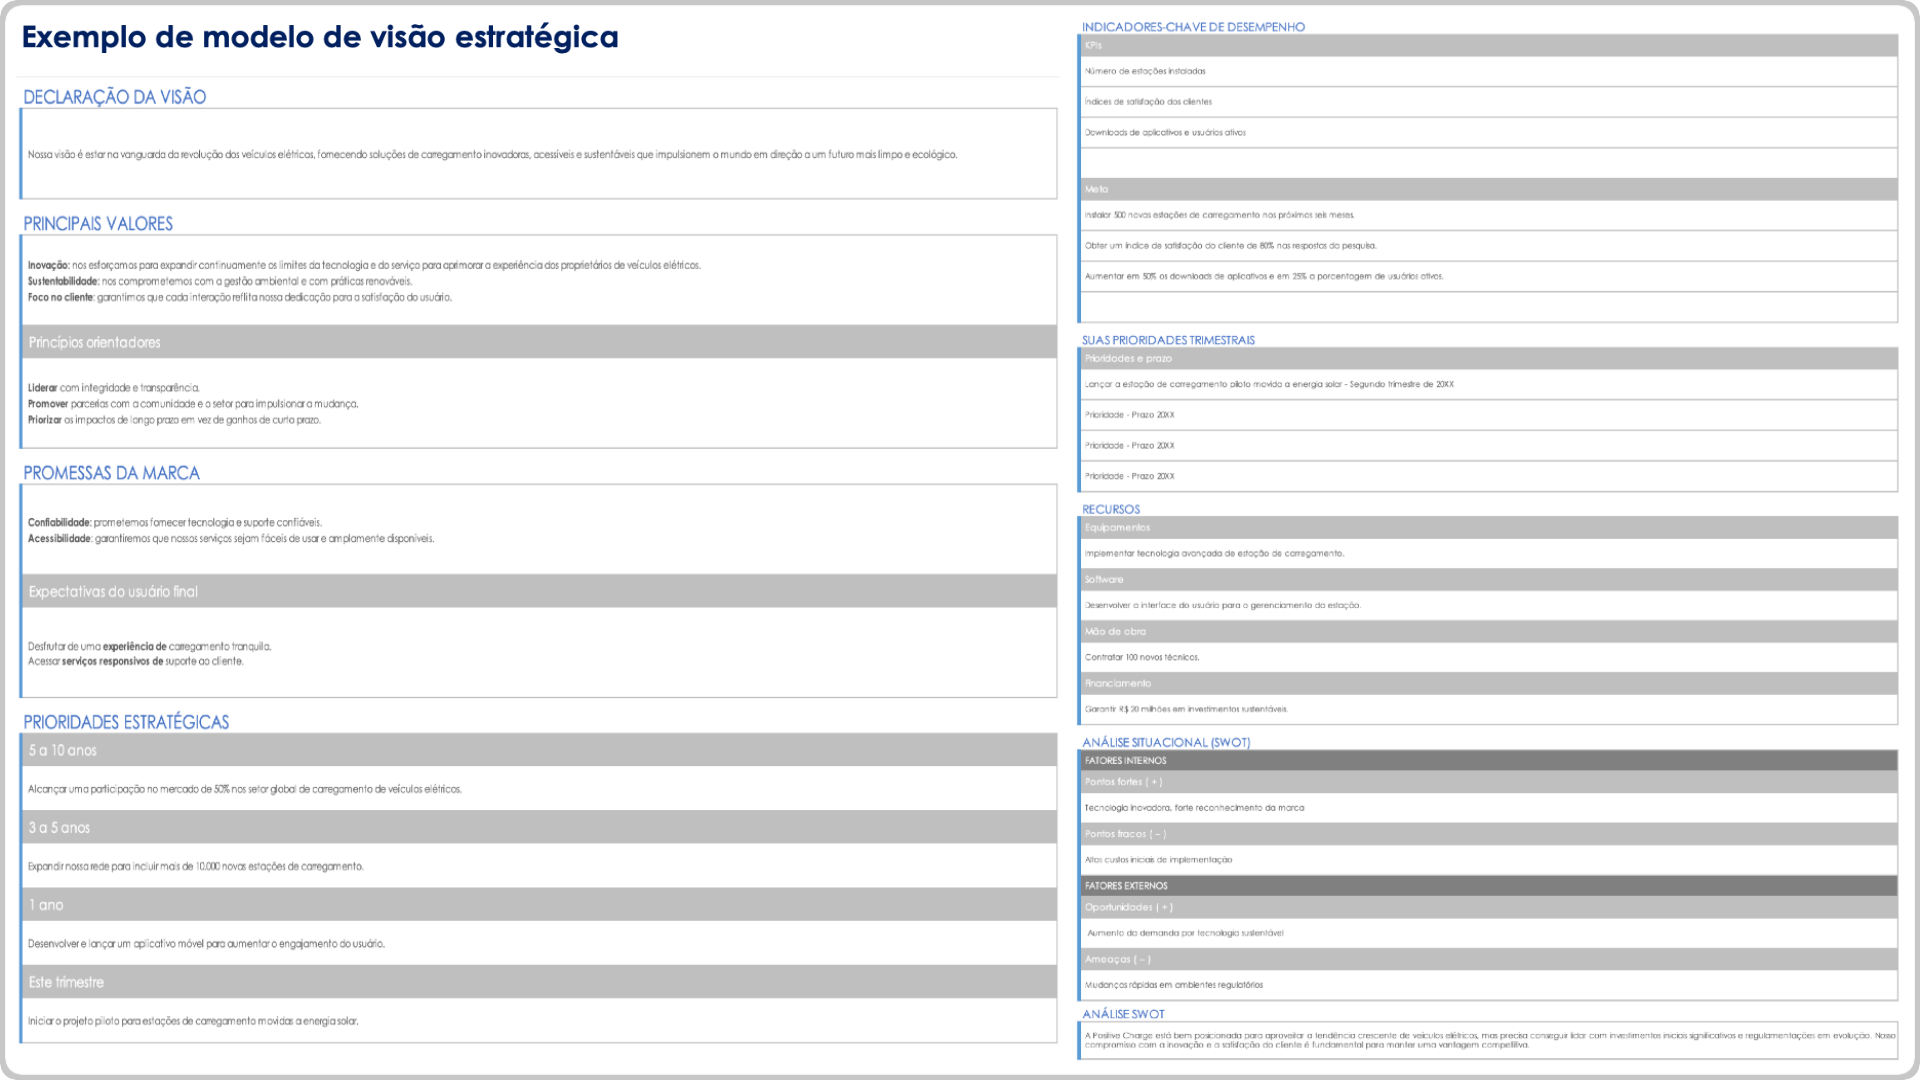
Task: Click the 'DECLARAÇÃO DA VISÃO' section header
Action: 121,95
